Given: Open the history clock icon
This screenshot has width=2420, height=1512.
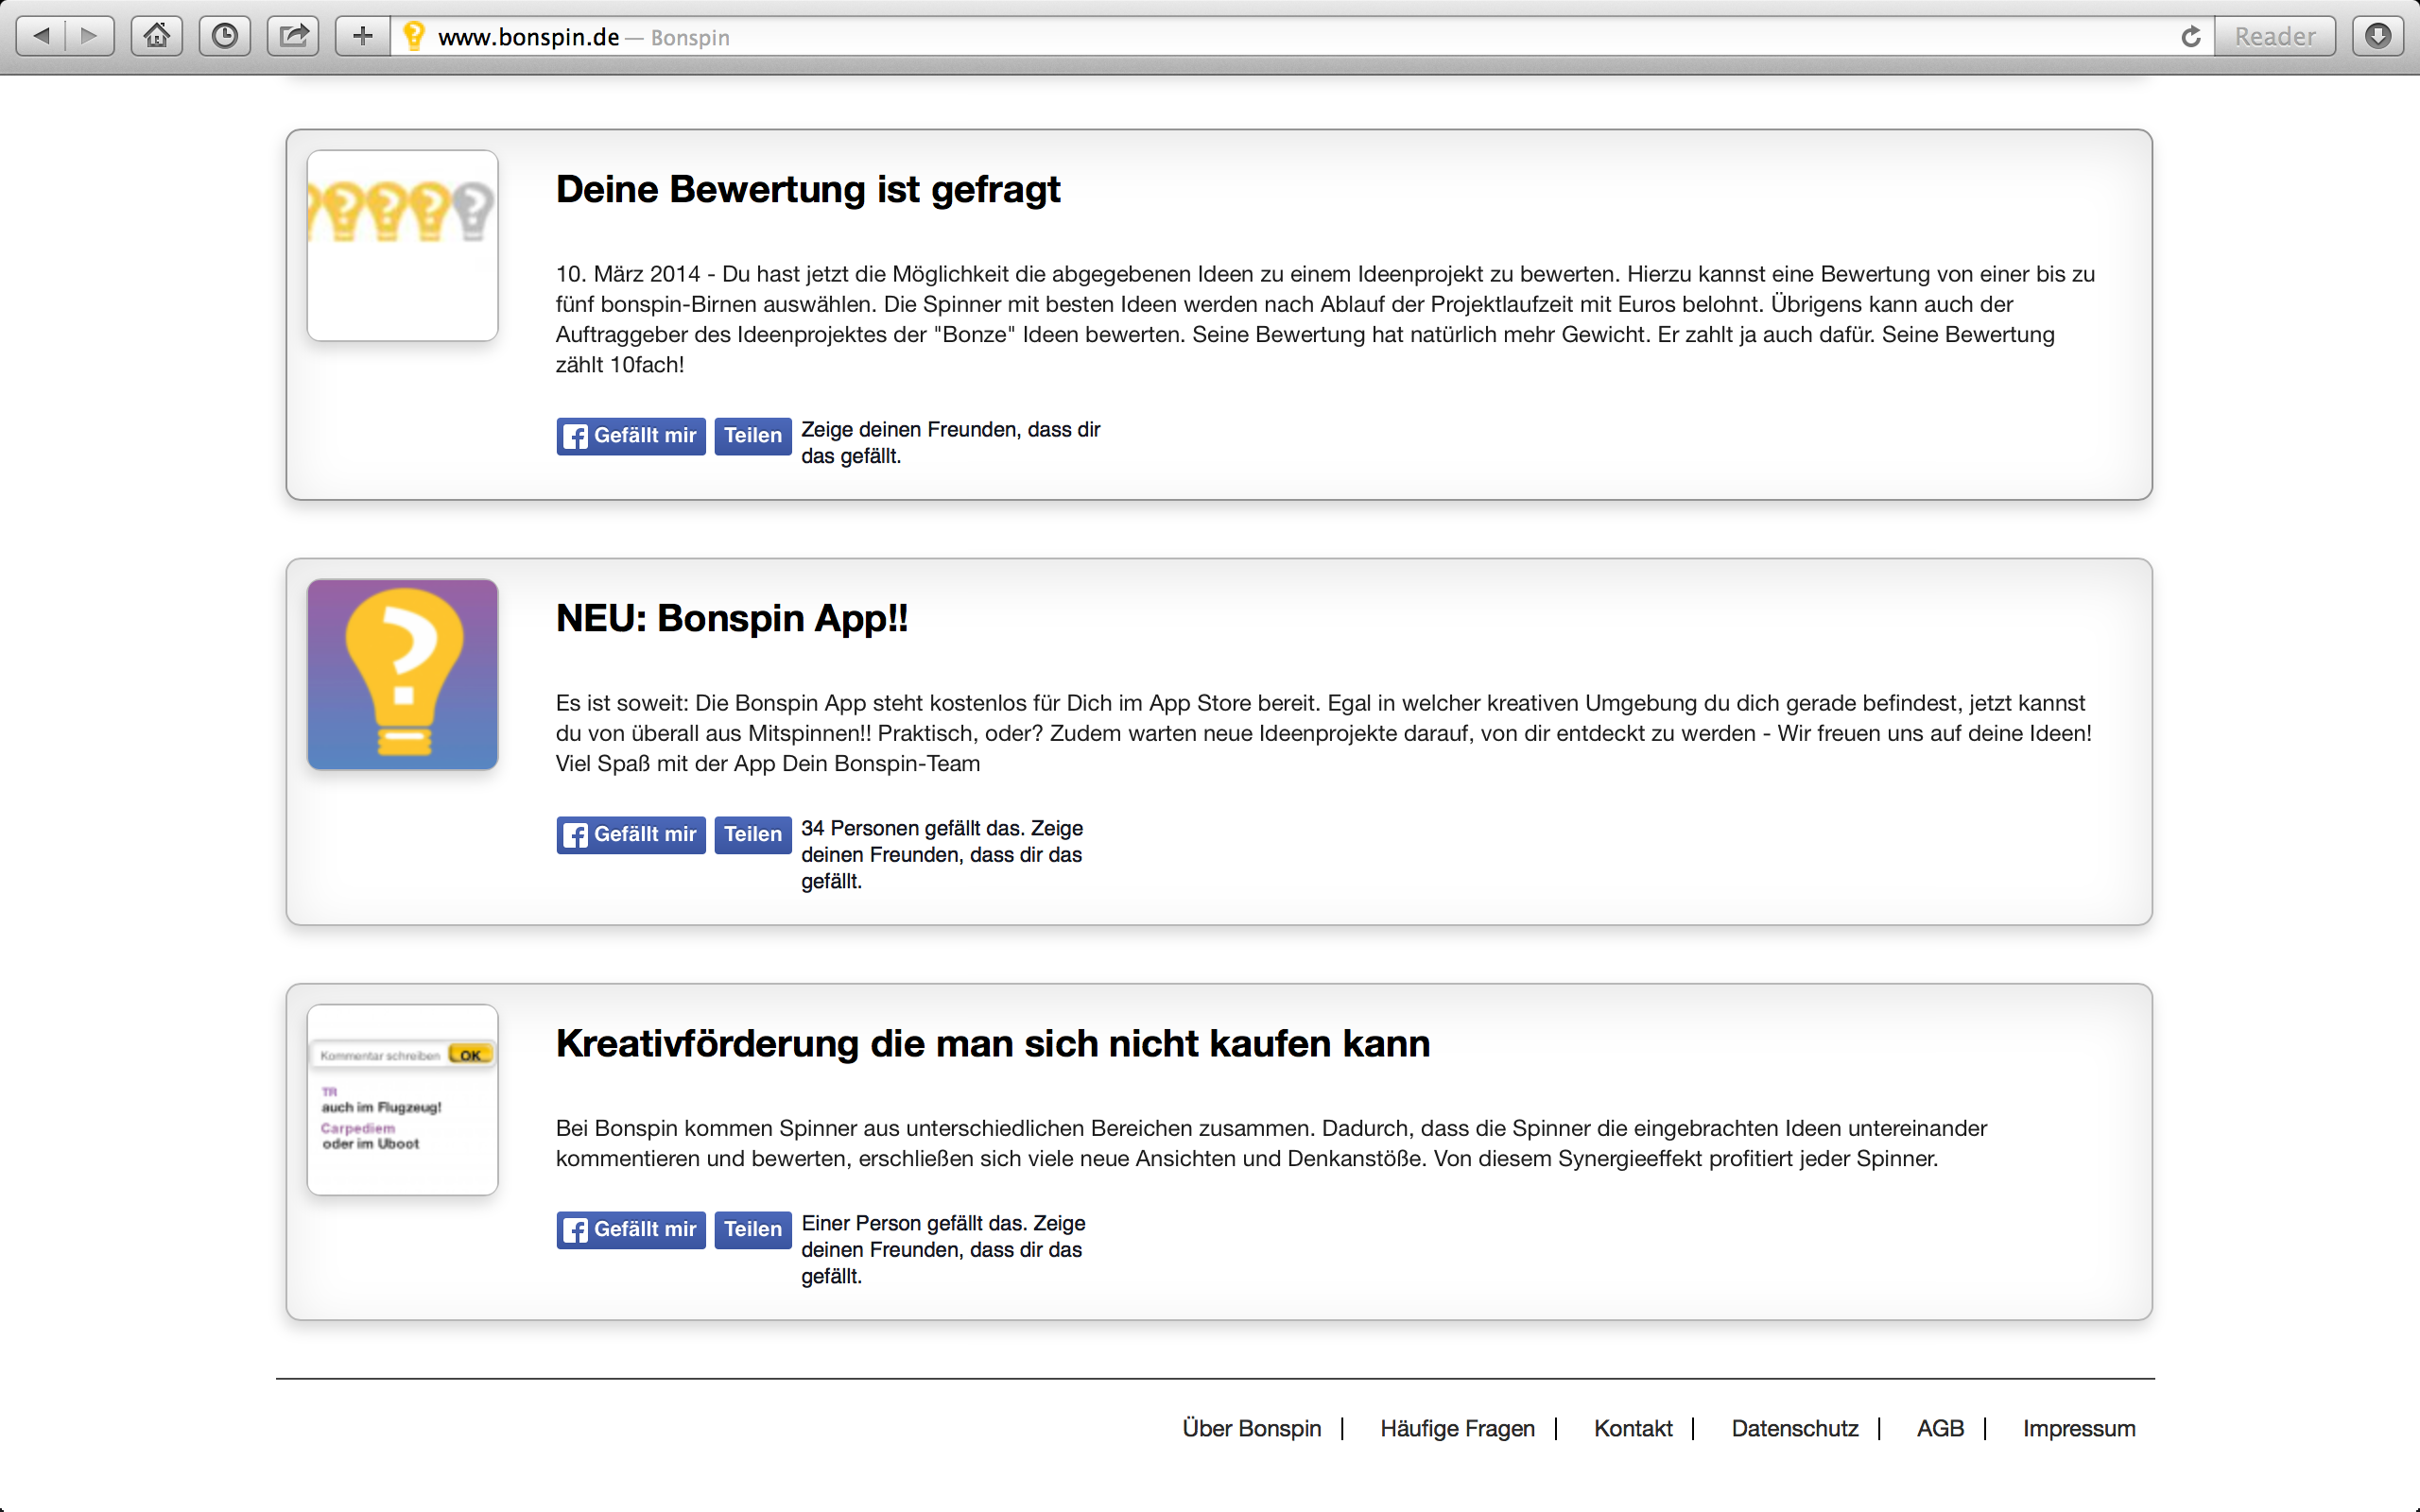Looking at the screenshot, I should pyautogui.click(x=225, y=37).
